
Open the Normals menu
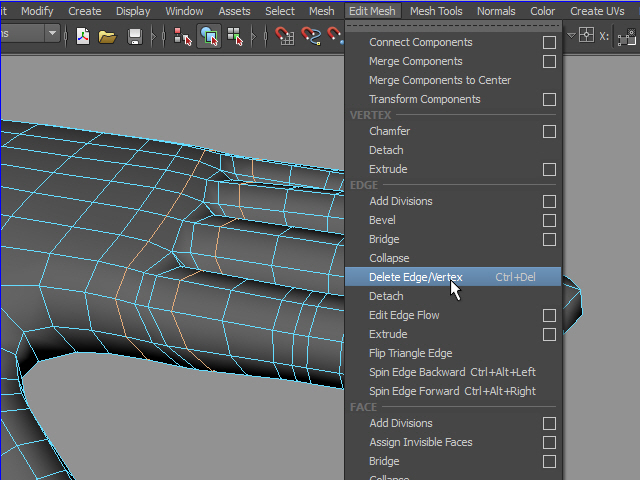pos(496,11)
